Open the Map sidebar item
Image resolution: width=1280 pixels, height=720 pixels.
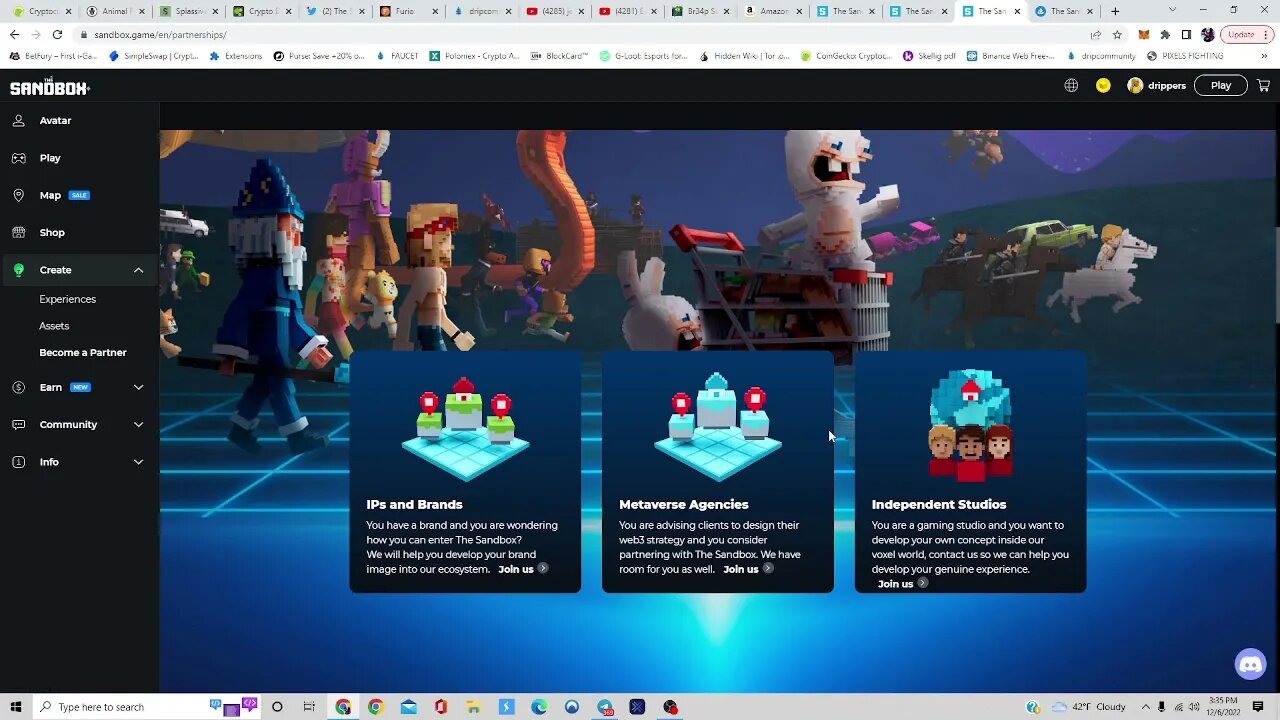point(50,195)
